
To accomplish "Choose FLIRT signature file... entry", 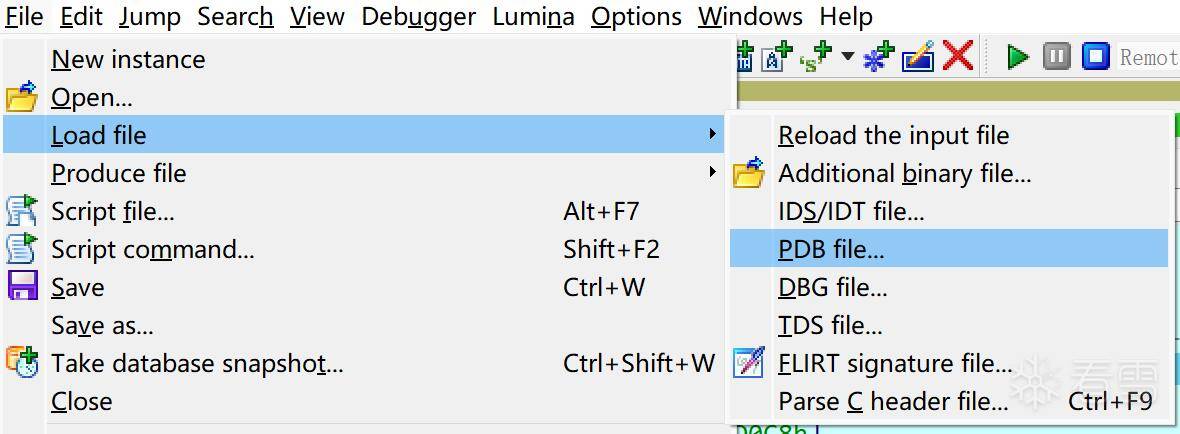I will [x=895, y=363].
